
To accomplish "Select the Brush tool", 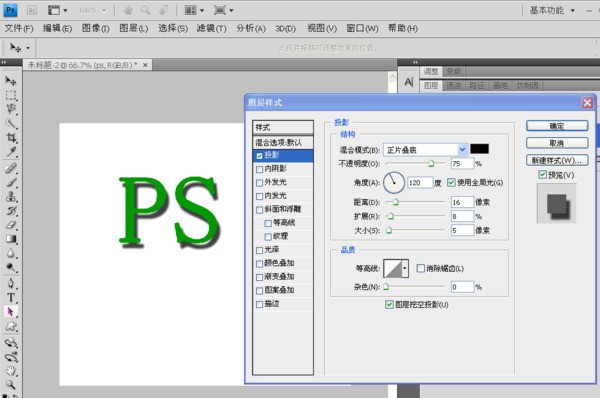I will coord(10,183).
